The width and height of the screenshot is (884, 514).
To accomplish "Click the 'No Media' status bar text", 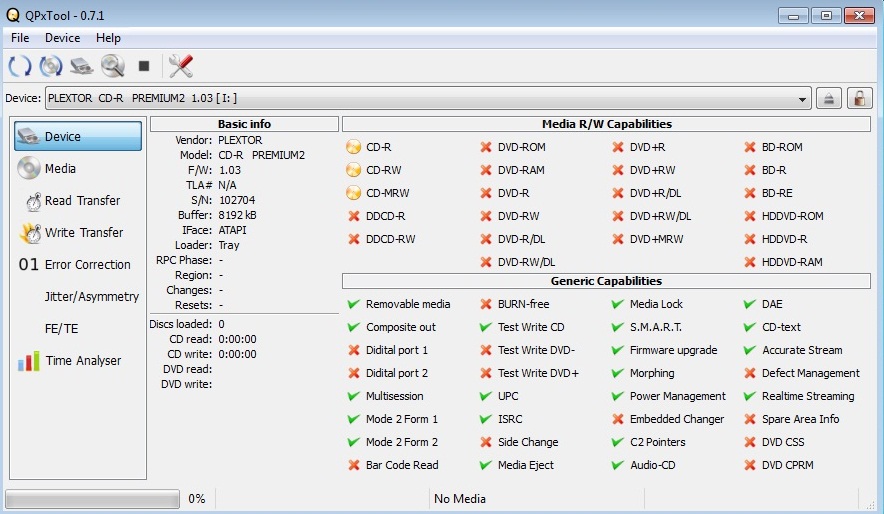I will click(459, 499).
